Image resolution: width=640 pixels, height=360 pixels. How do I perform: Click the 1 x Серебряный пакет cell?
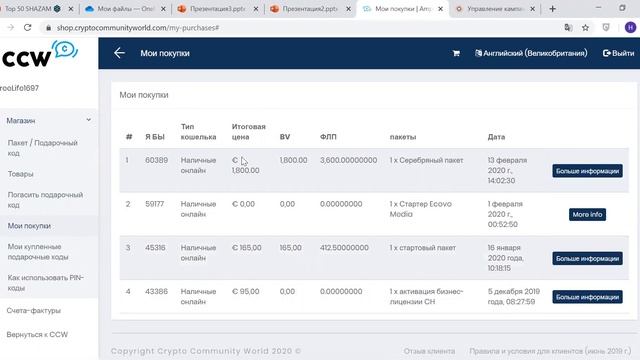[426, 160]
